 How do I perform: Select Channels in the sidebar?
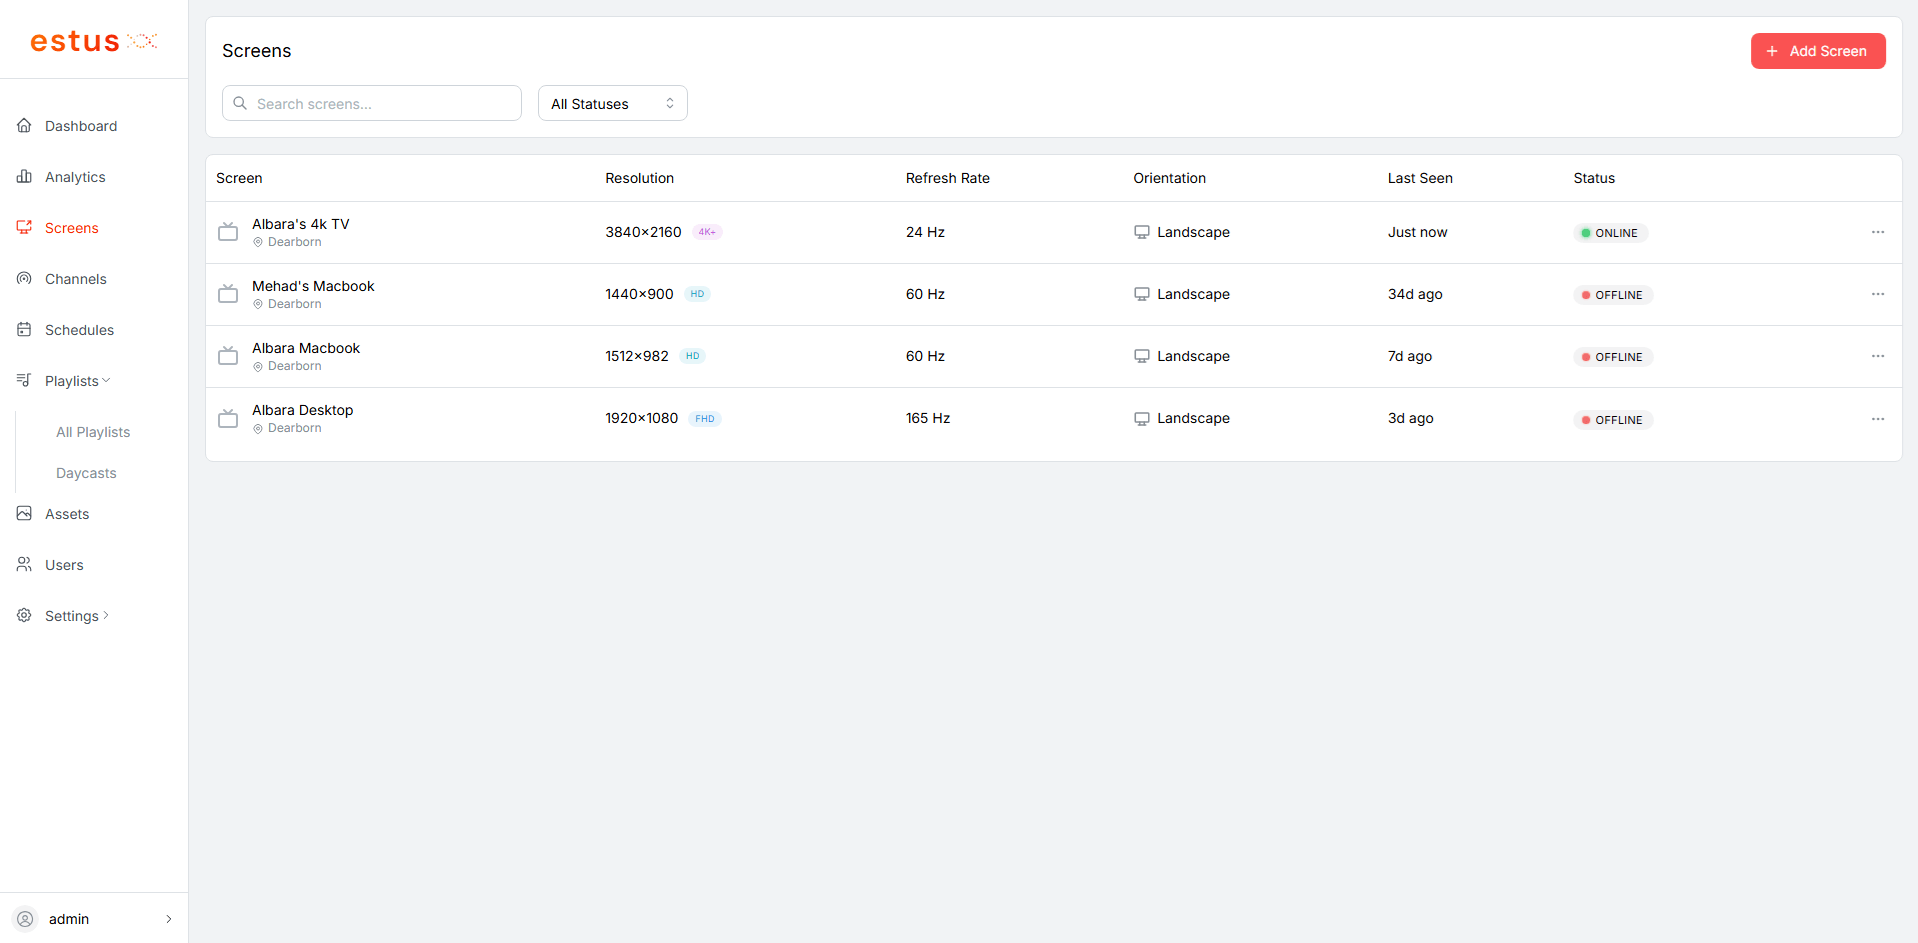(76, 279)
